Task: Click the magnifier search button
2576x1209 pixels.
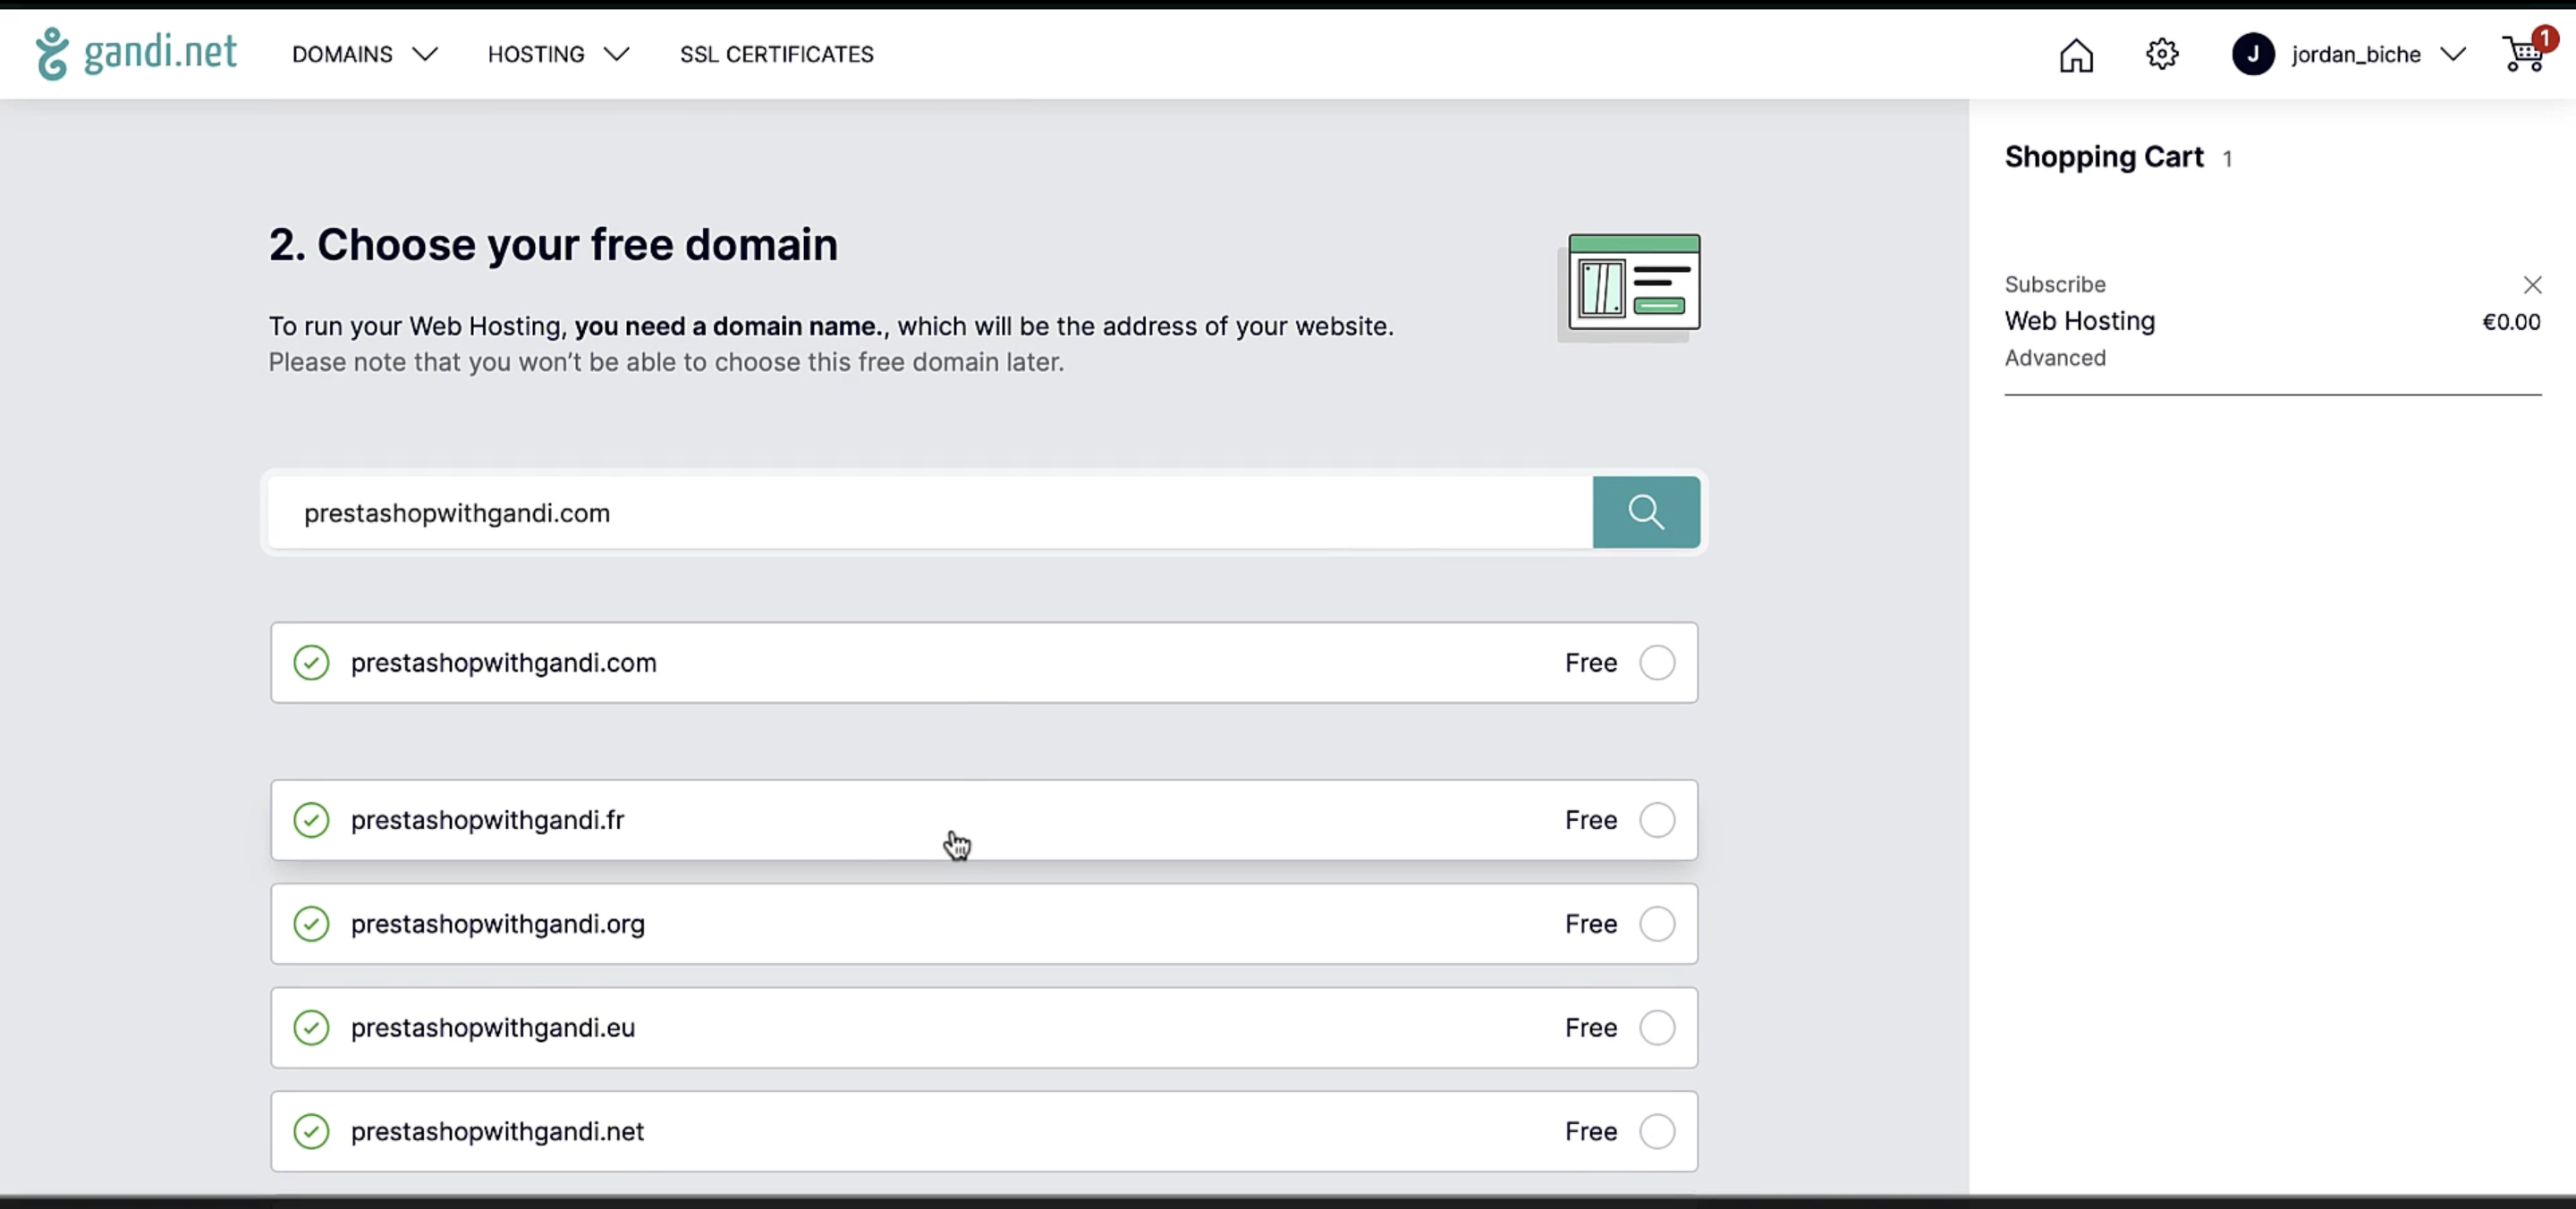Action: tap(1646, 512)
